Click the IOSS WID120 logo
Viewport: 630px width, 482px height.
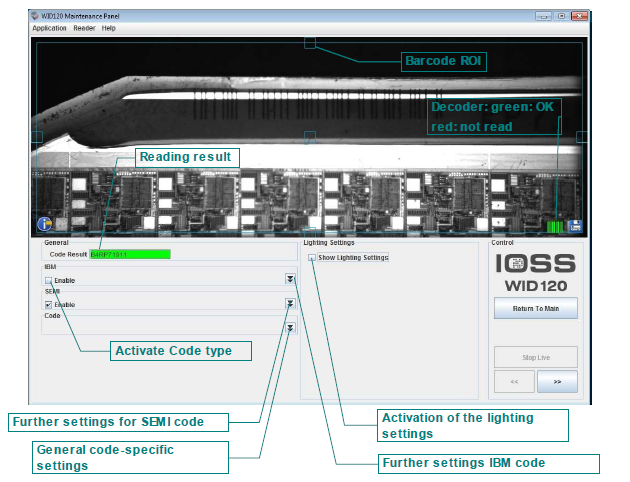click(536, 273)
